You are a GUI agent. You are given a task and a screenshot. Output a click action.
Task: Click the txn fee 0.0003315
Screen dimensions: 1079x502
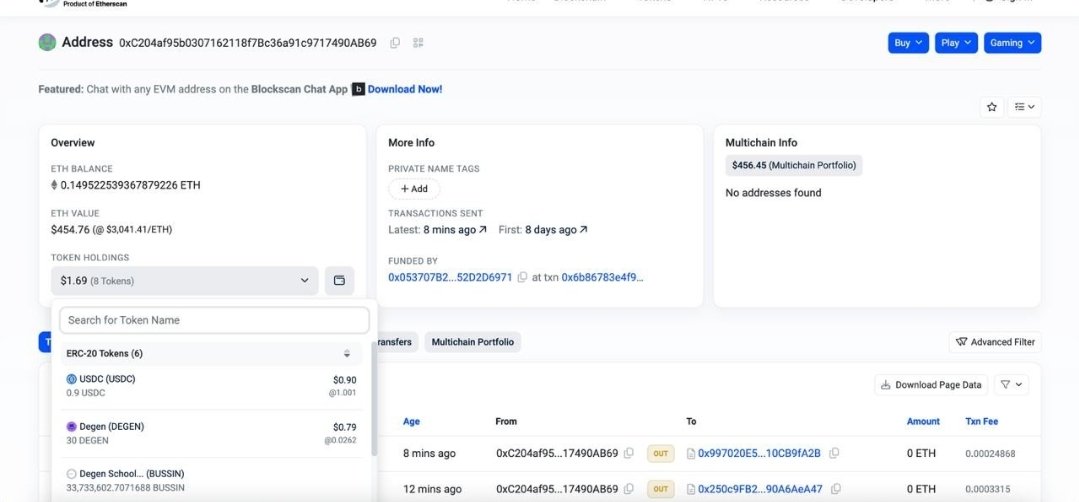987,490
